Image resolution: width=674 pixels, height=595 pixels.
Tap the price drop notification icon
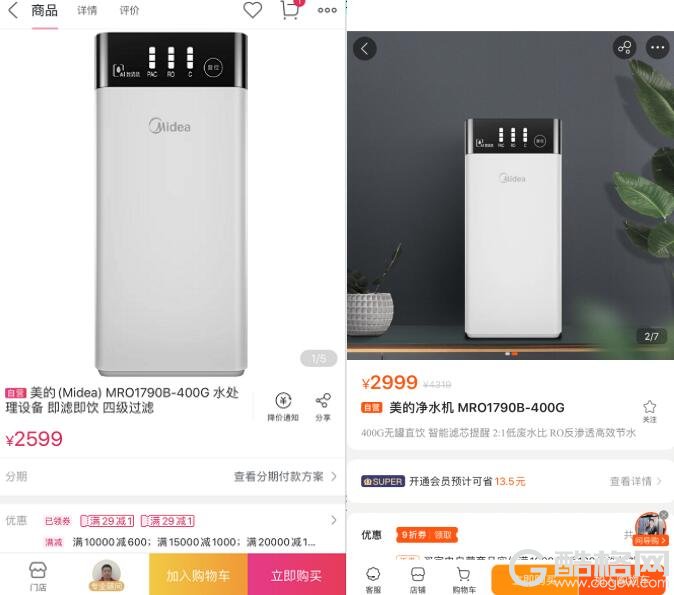pos(283,407)
